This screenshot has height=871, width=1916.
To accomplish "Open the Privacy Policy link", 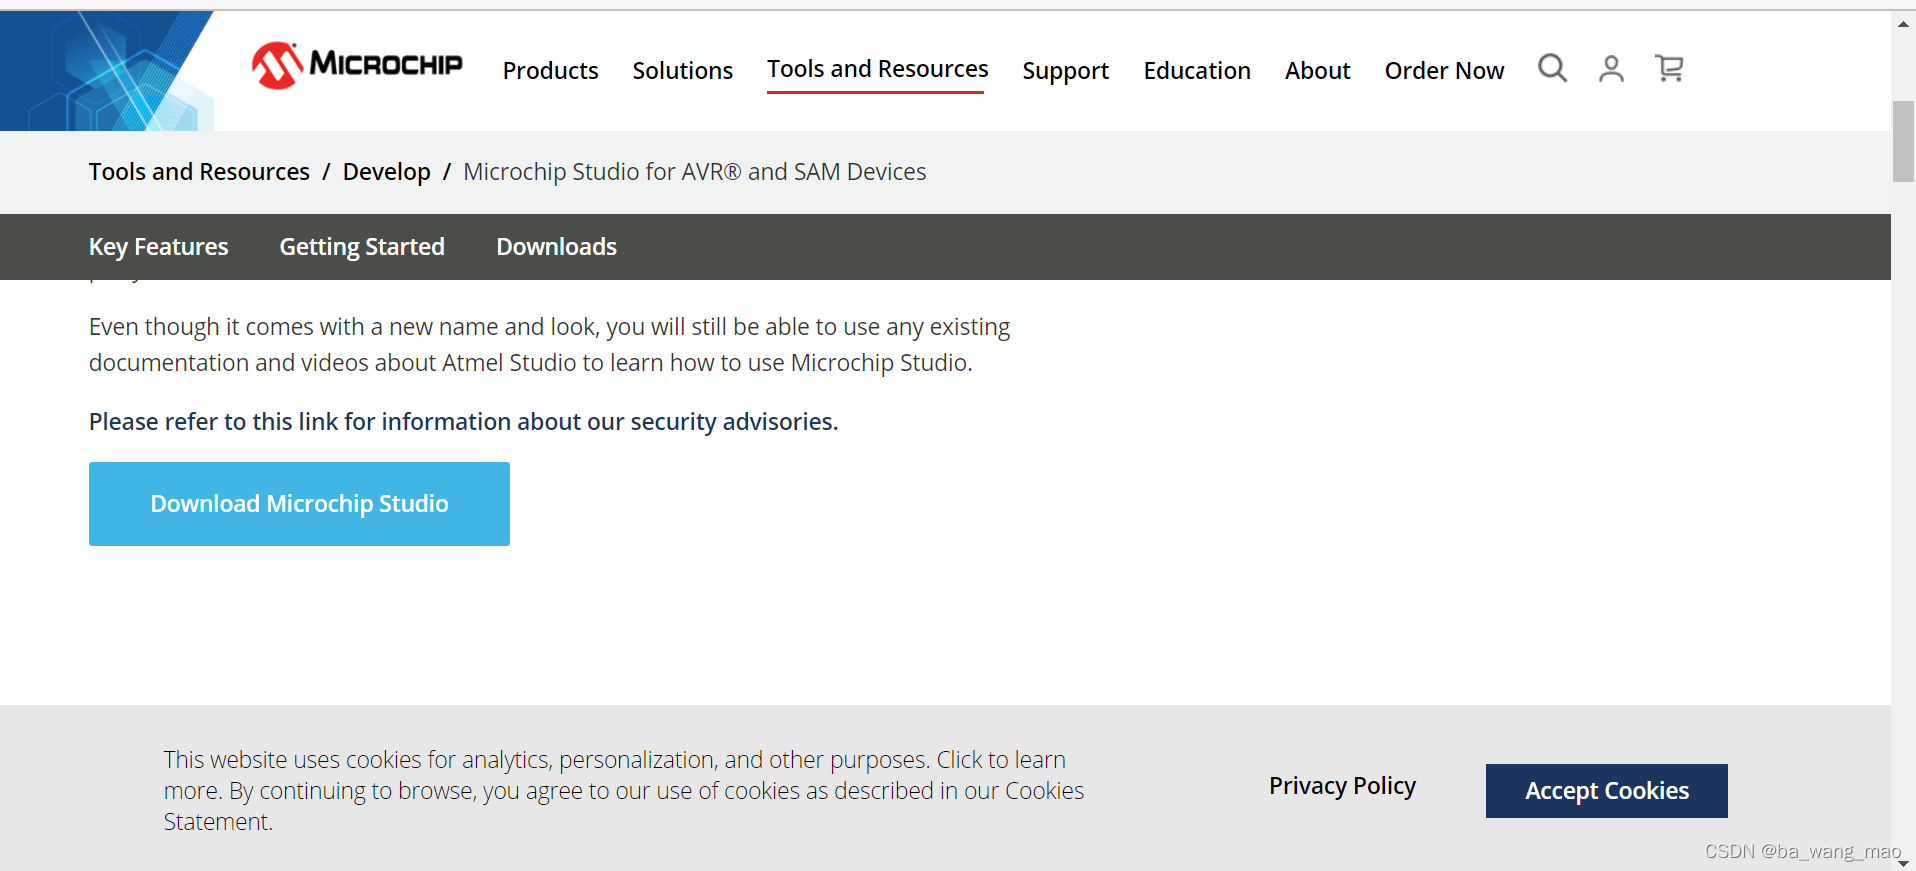I will click(1342, 786).
